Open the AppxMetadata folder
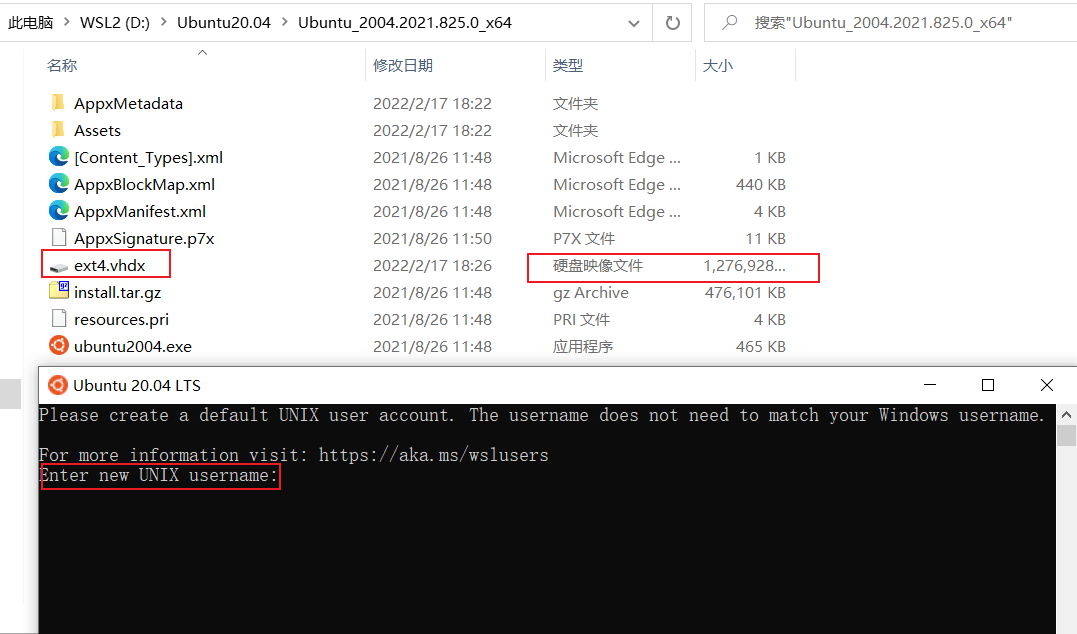 pos(130,103)
